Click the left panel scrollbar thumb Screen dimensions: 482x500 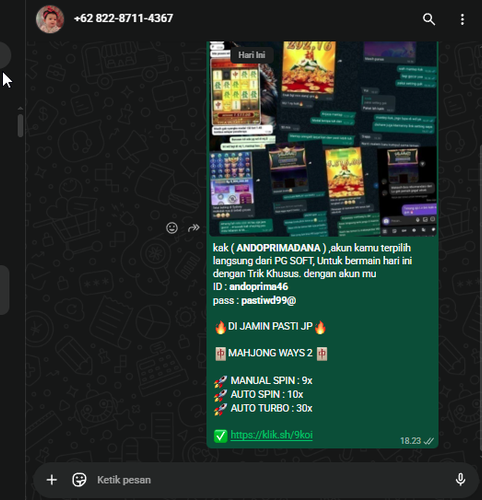click(20, 125)
